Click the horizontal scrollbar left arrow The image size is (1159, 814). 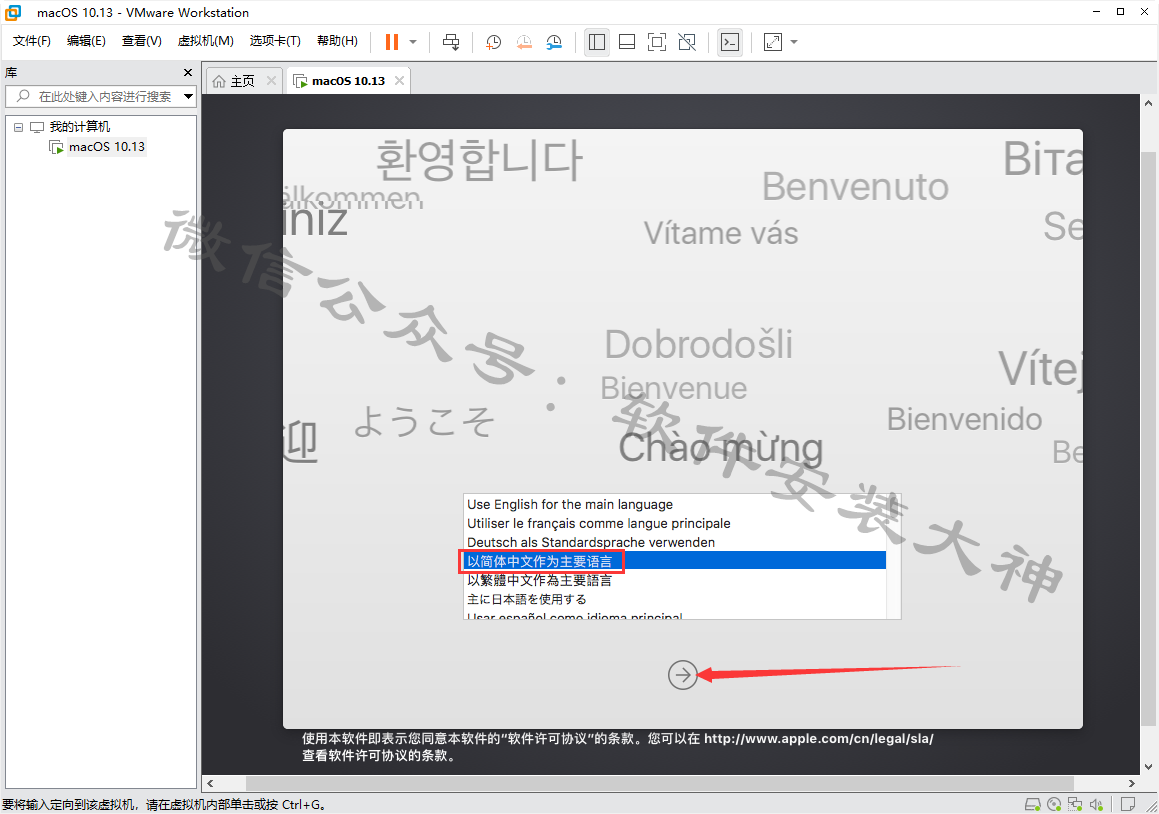[211, 783]
